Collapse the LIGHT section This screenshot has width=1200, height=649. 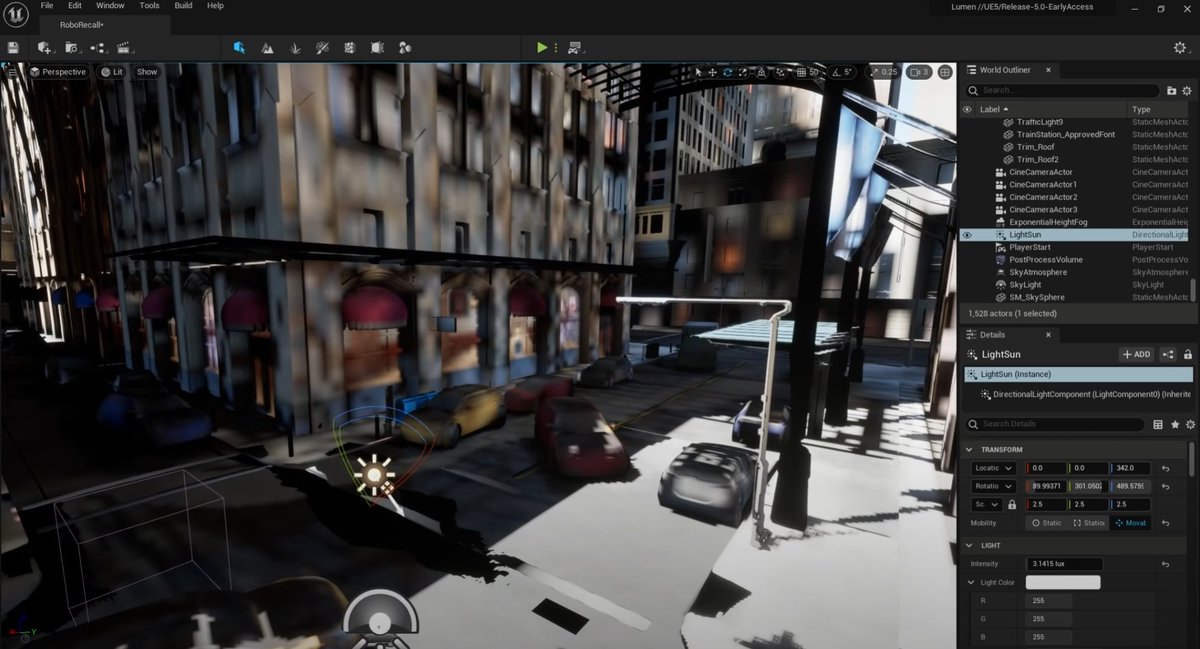tap(970, 545)
